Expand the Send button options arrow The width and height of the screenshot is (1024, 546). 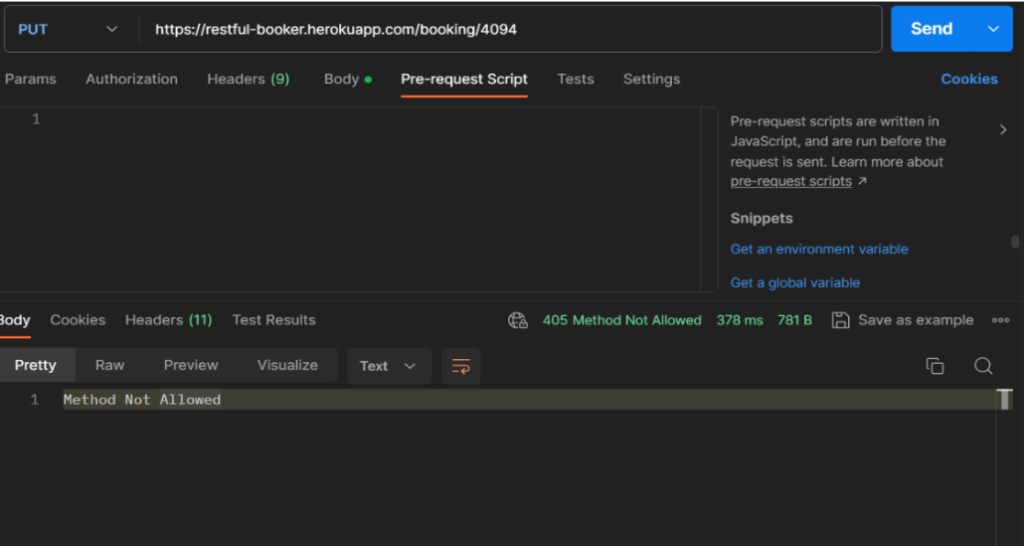[x=993, y=29]
